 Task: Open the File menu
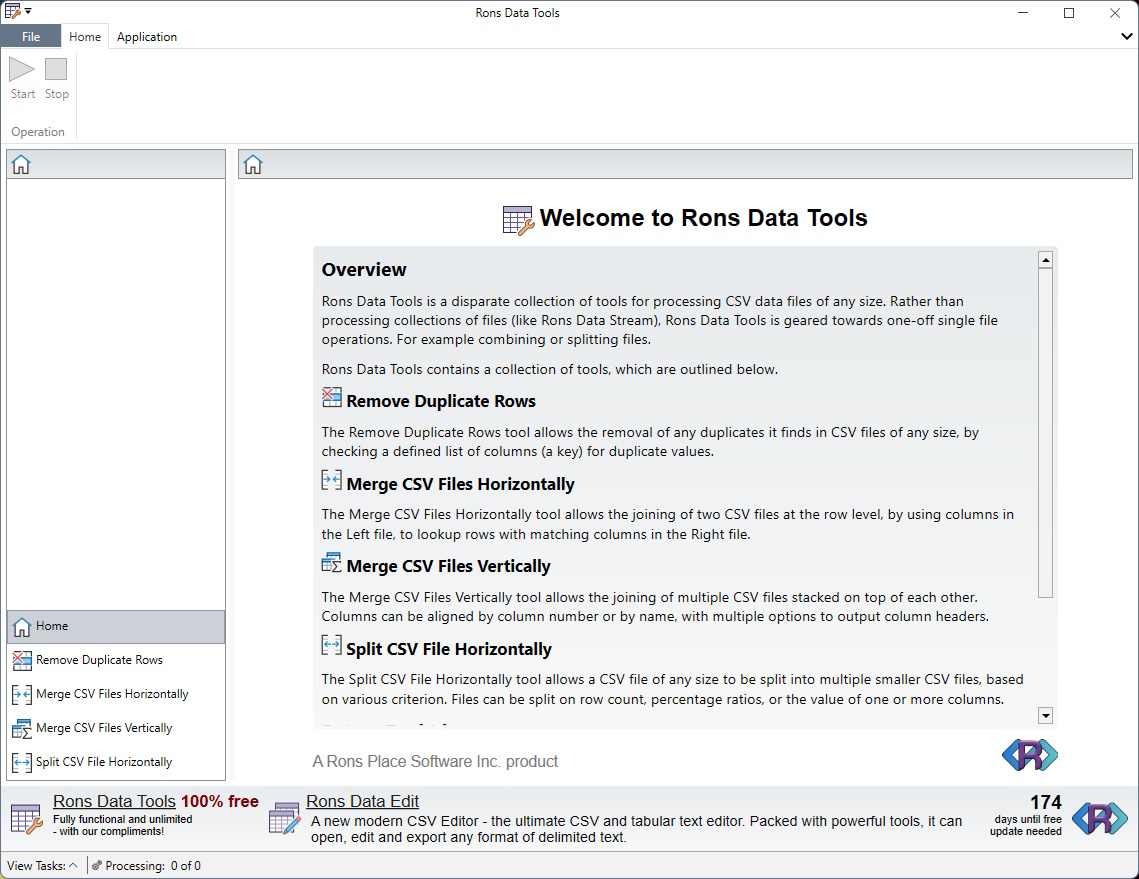click(x=31, y=37)
